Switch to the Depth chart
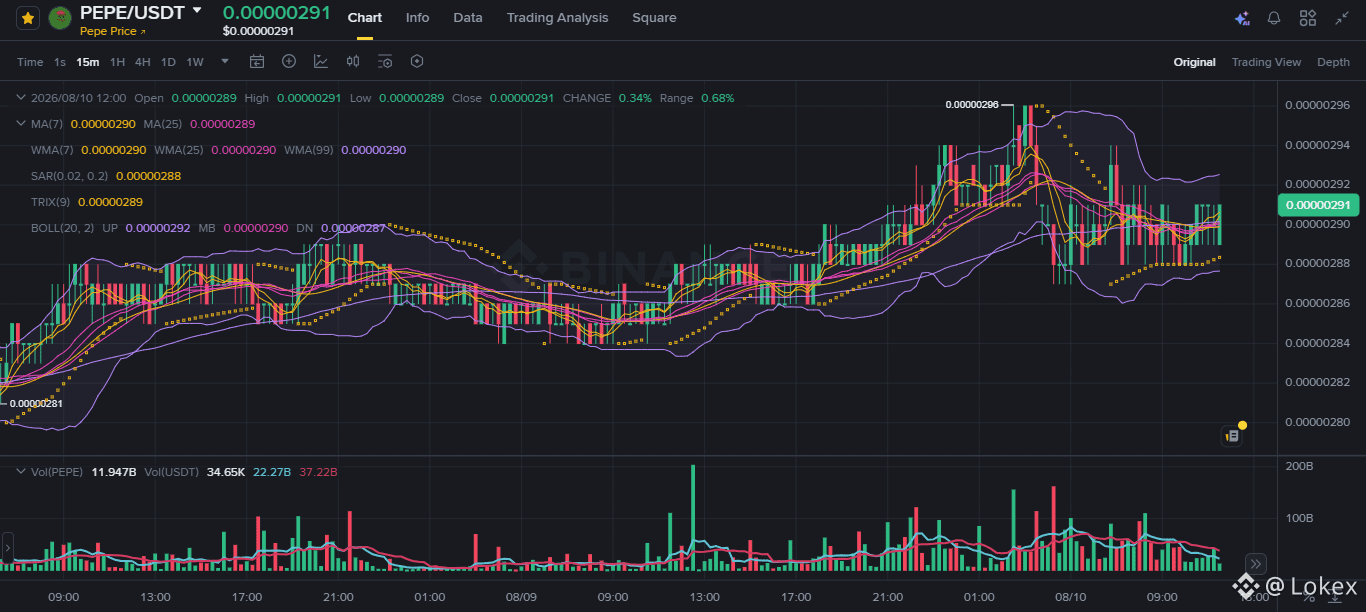Viewport: 1366px width, 612px height. click(1333, 62)
